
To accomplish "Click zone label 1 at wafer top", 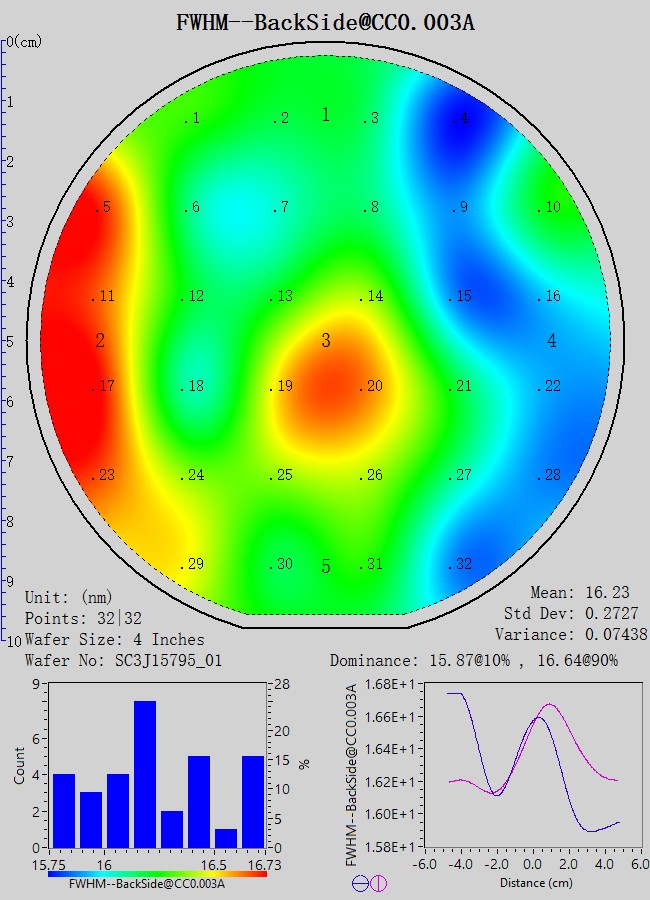I will tap(326, 115).
